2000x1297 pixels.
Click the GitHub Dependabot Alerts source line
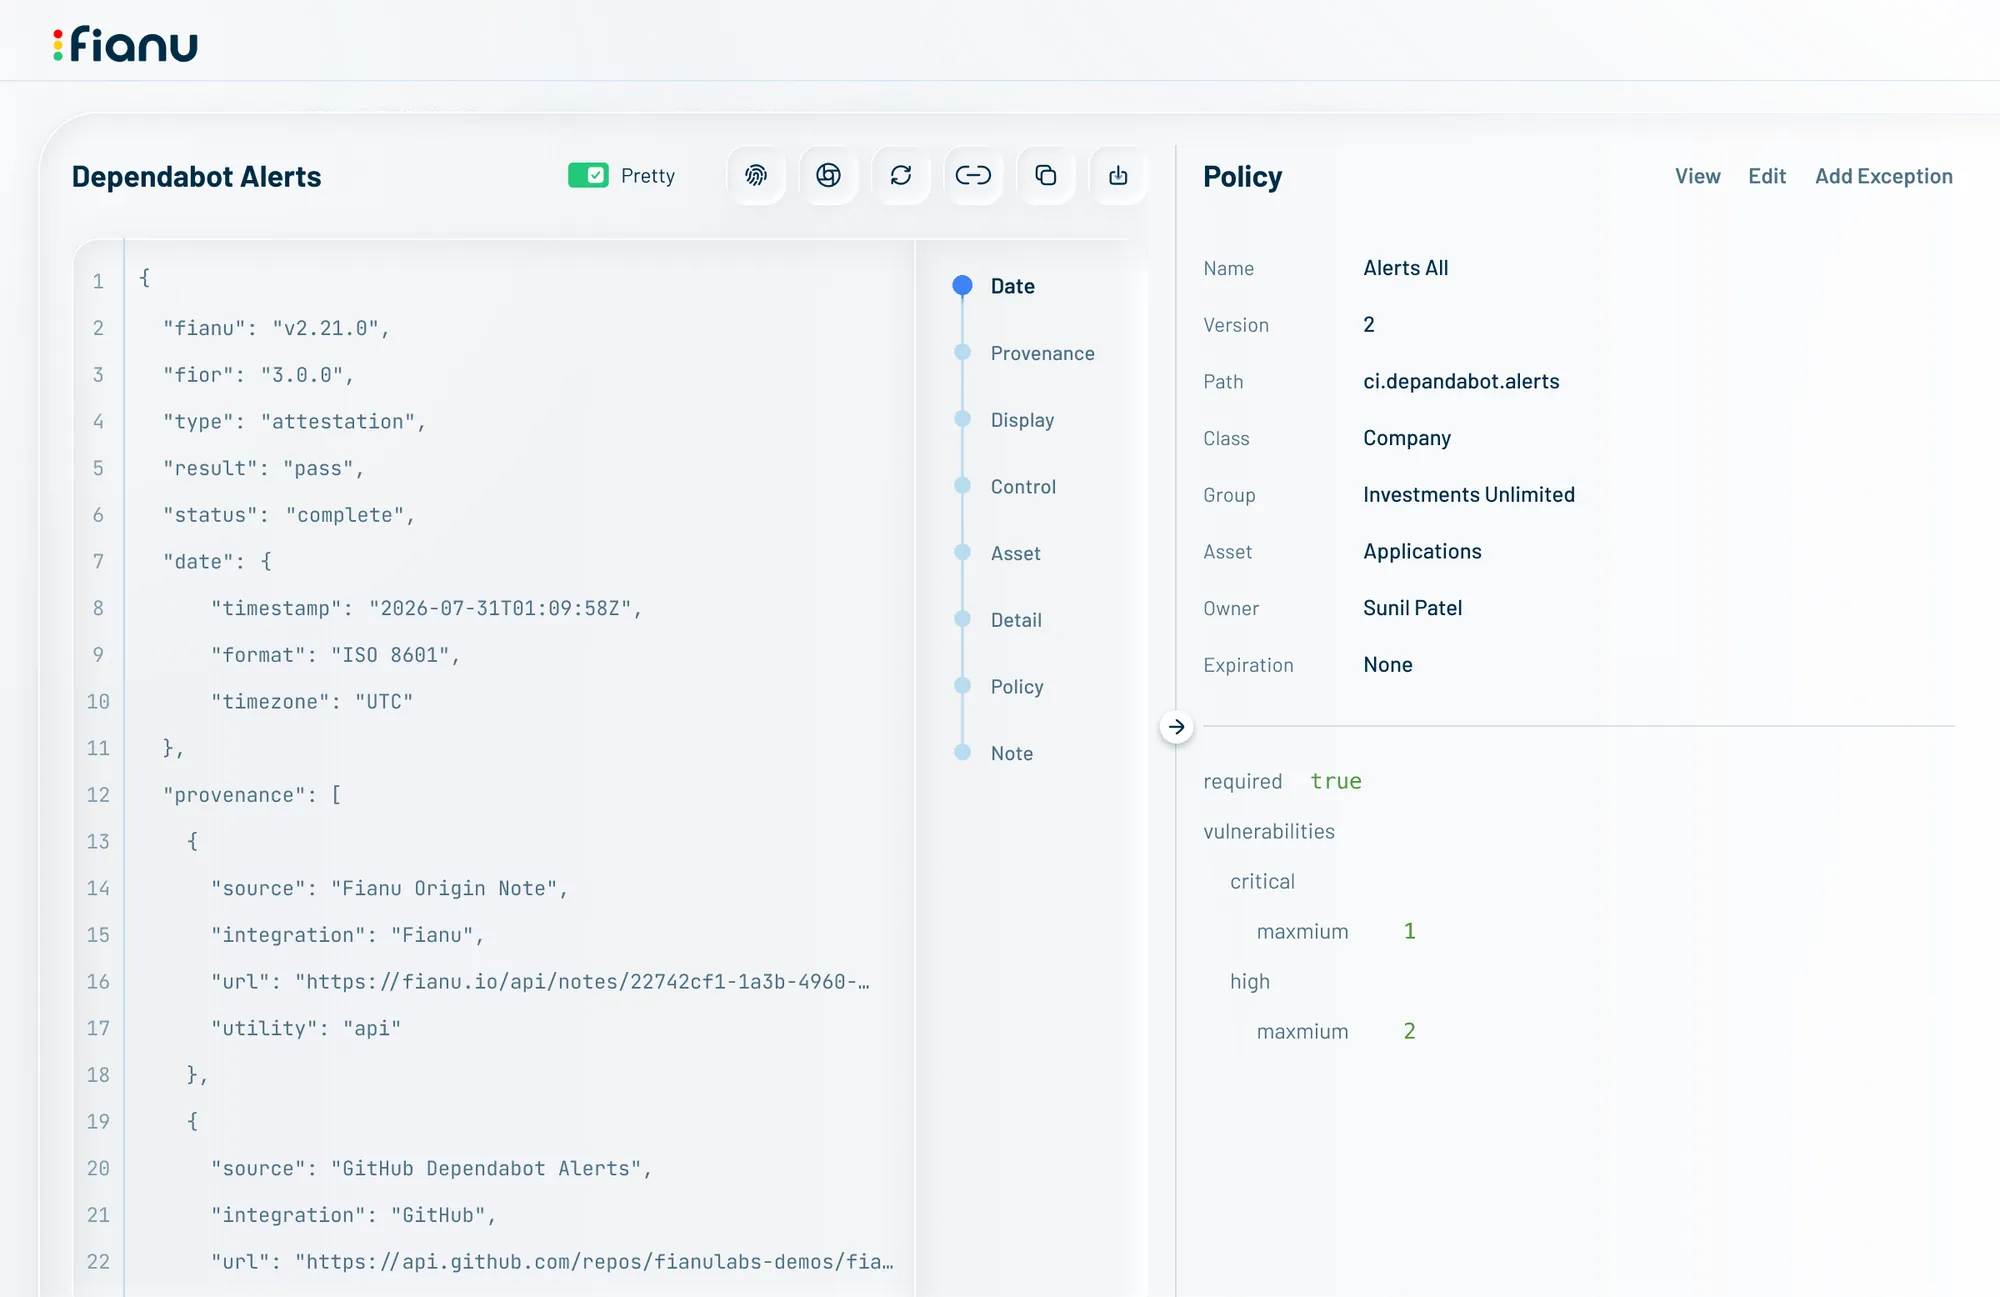[x=431, y=1168]
